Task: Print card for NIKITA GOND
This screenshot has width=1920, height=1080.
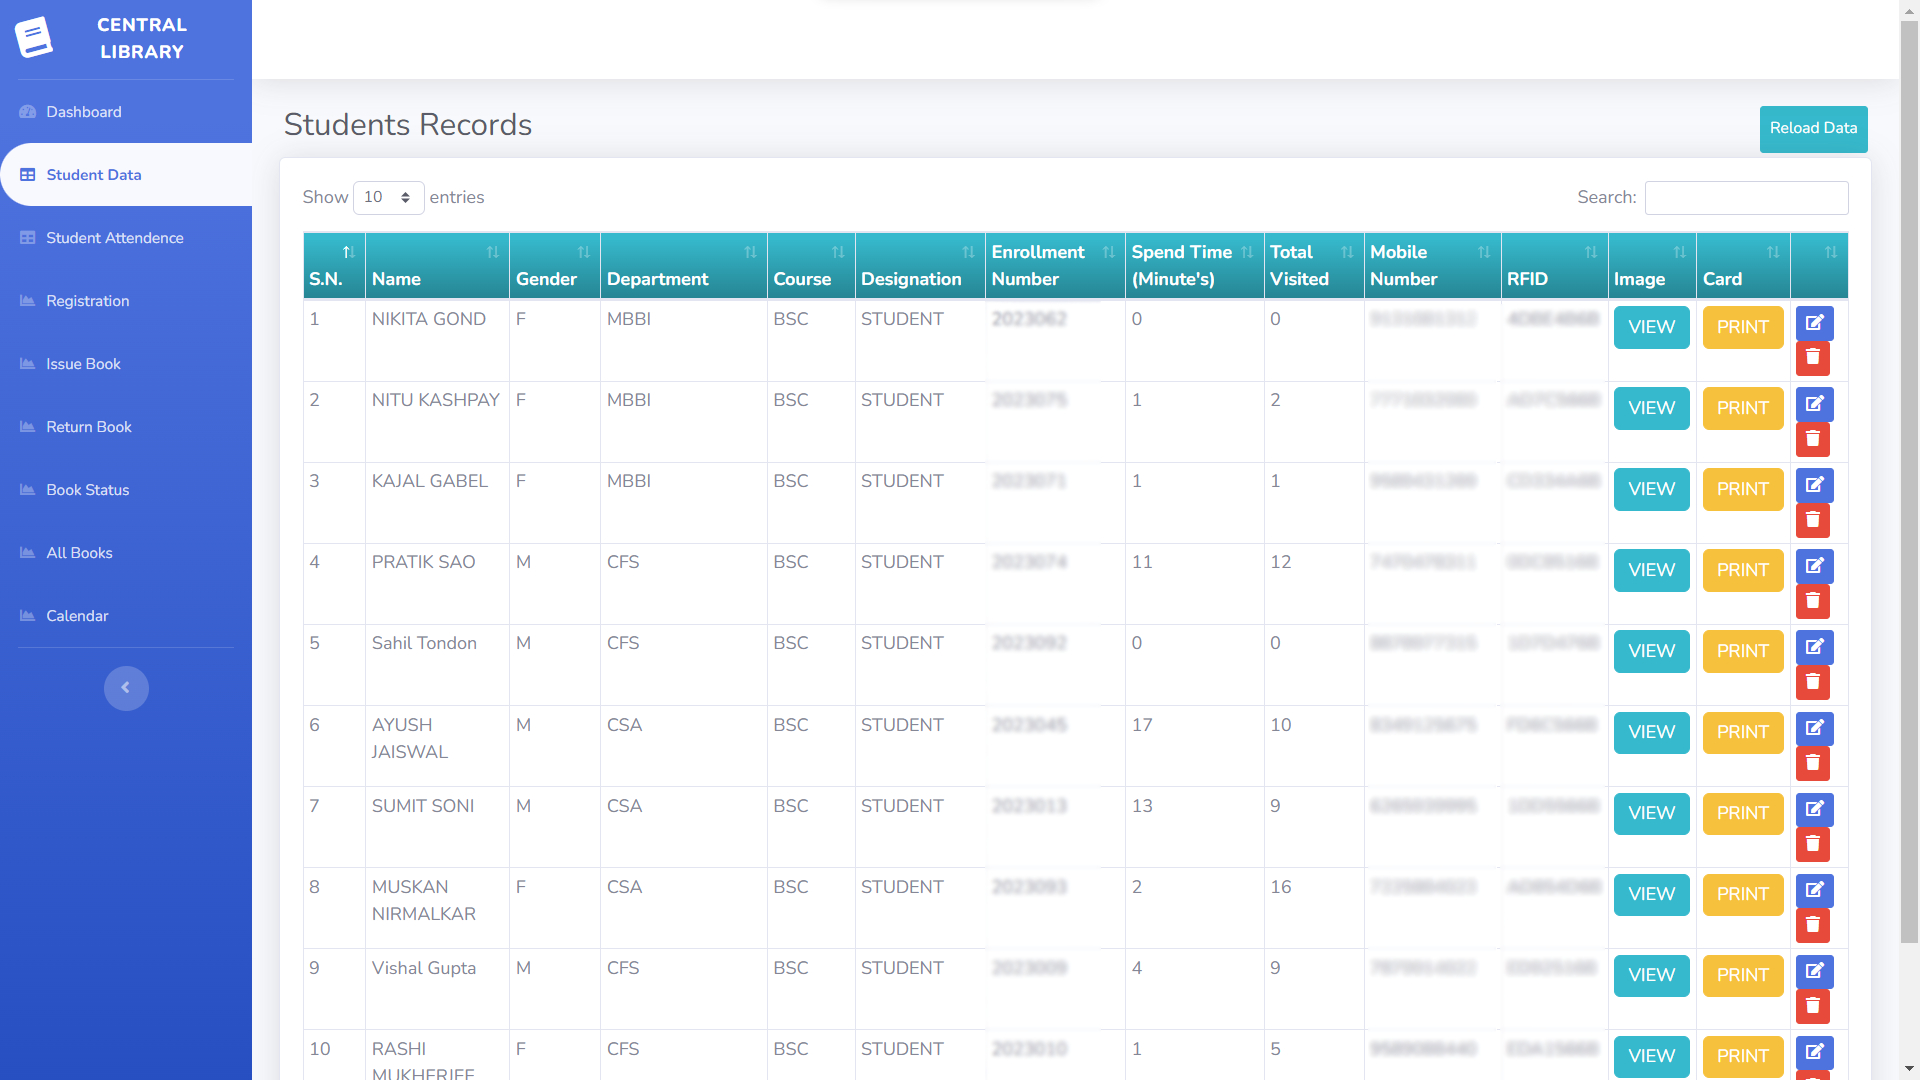Action: 1742,328
